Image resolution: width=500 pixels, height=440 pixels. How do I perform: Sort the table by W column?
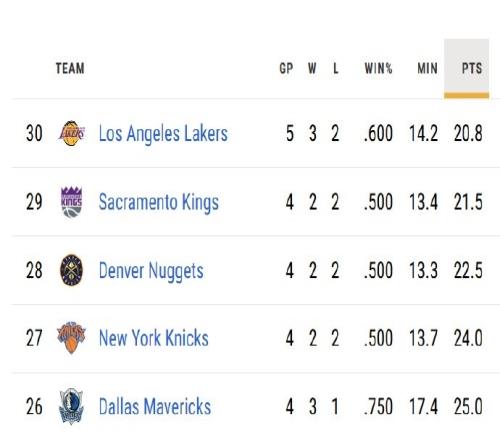pos(312,68)
